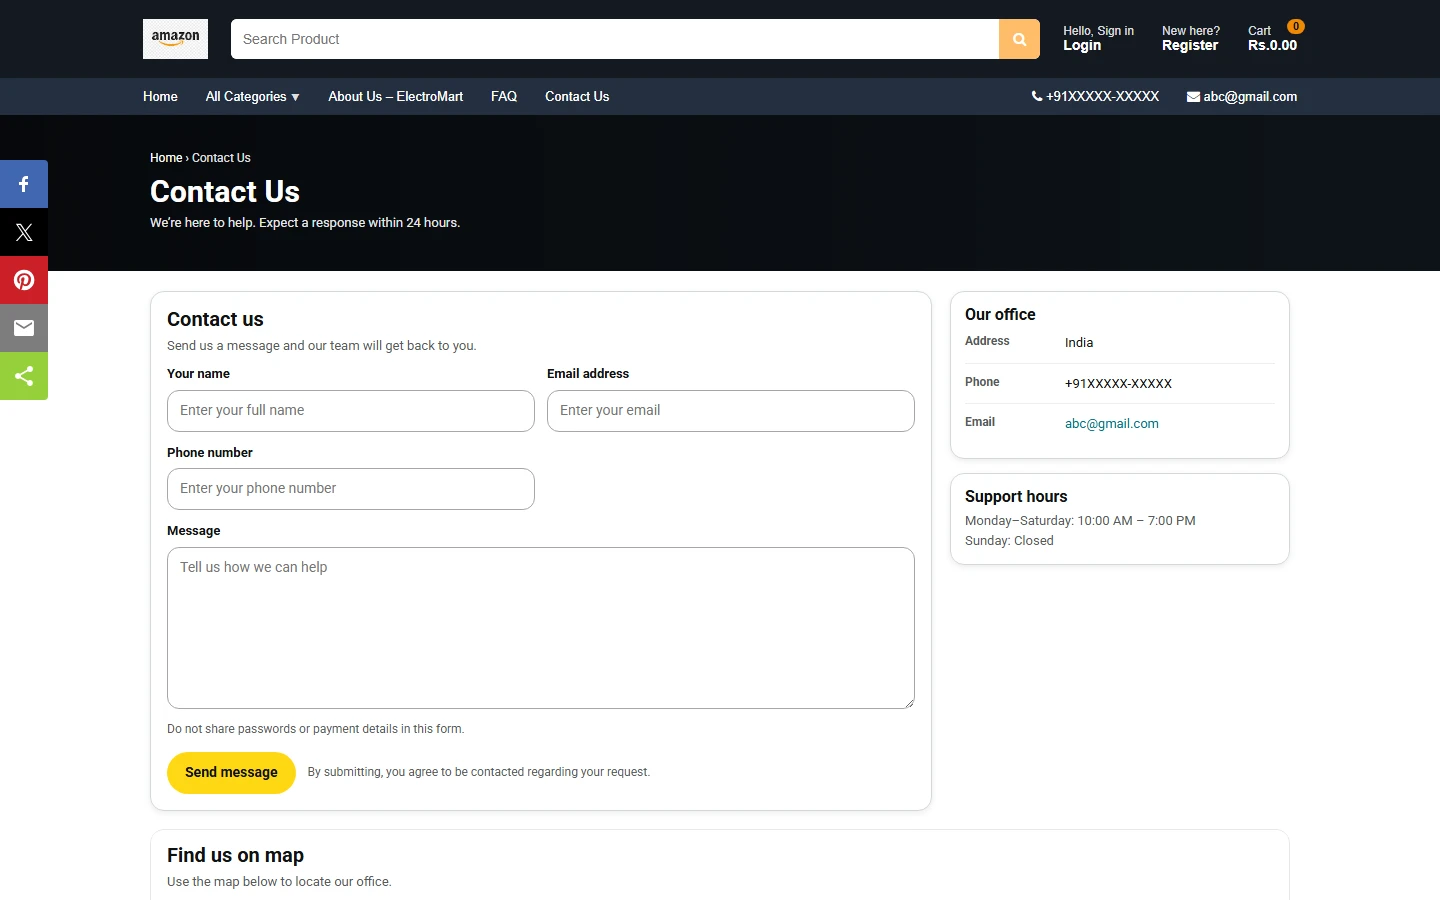Click the Send message button

[x=231, y=773]
